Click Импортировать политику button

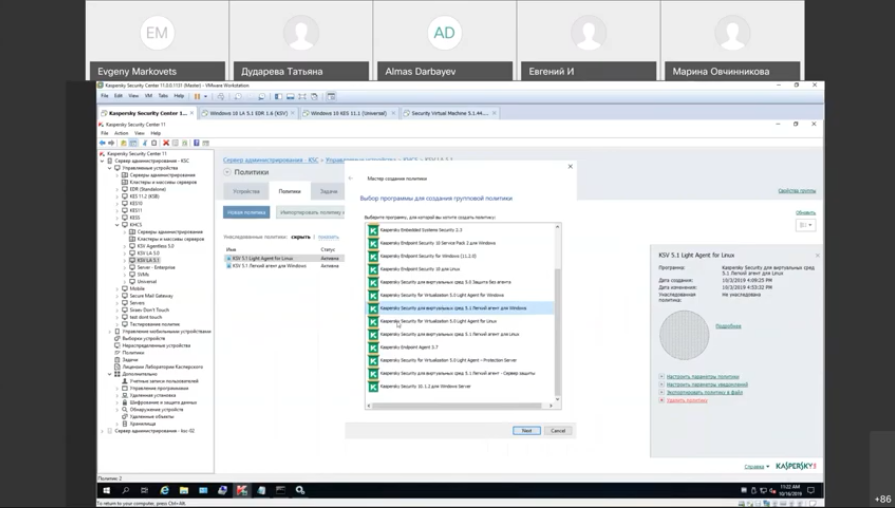311,212
